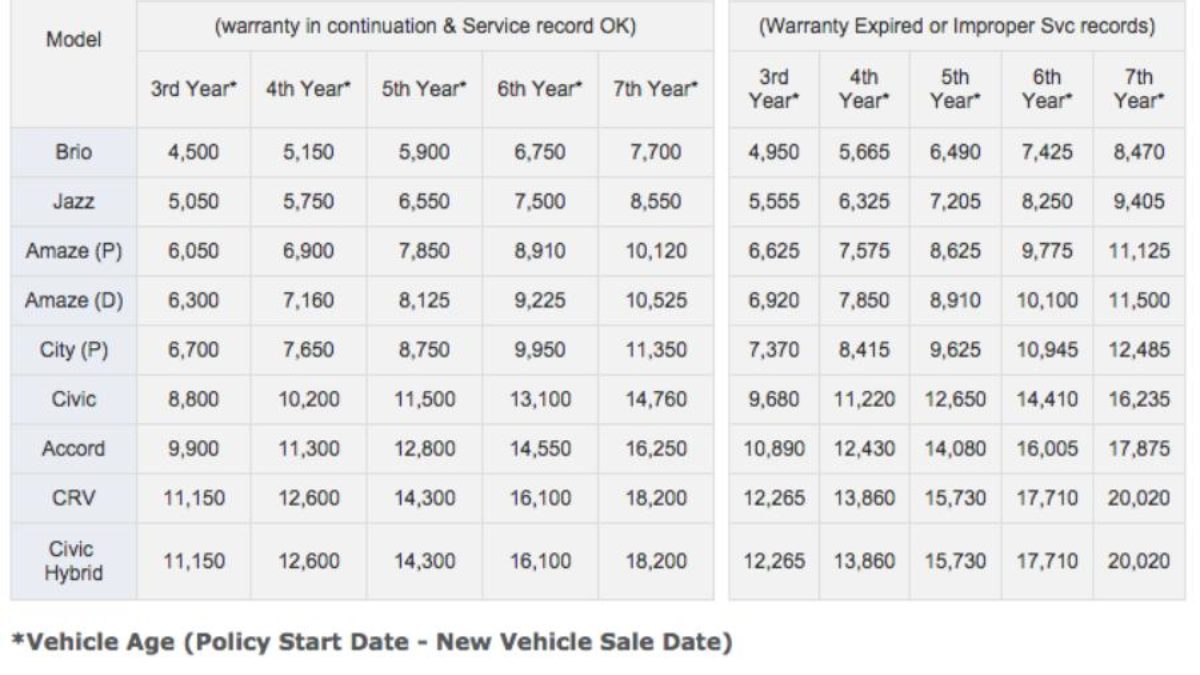Select the Civic Hybrid row label
This screenshot has width=1200, height=675.
(x=73, y=562)
